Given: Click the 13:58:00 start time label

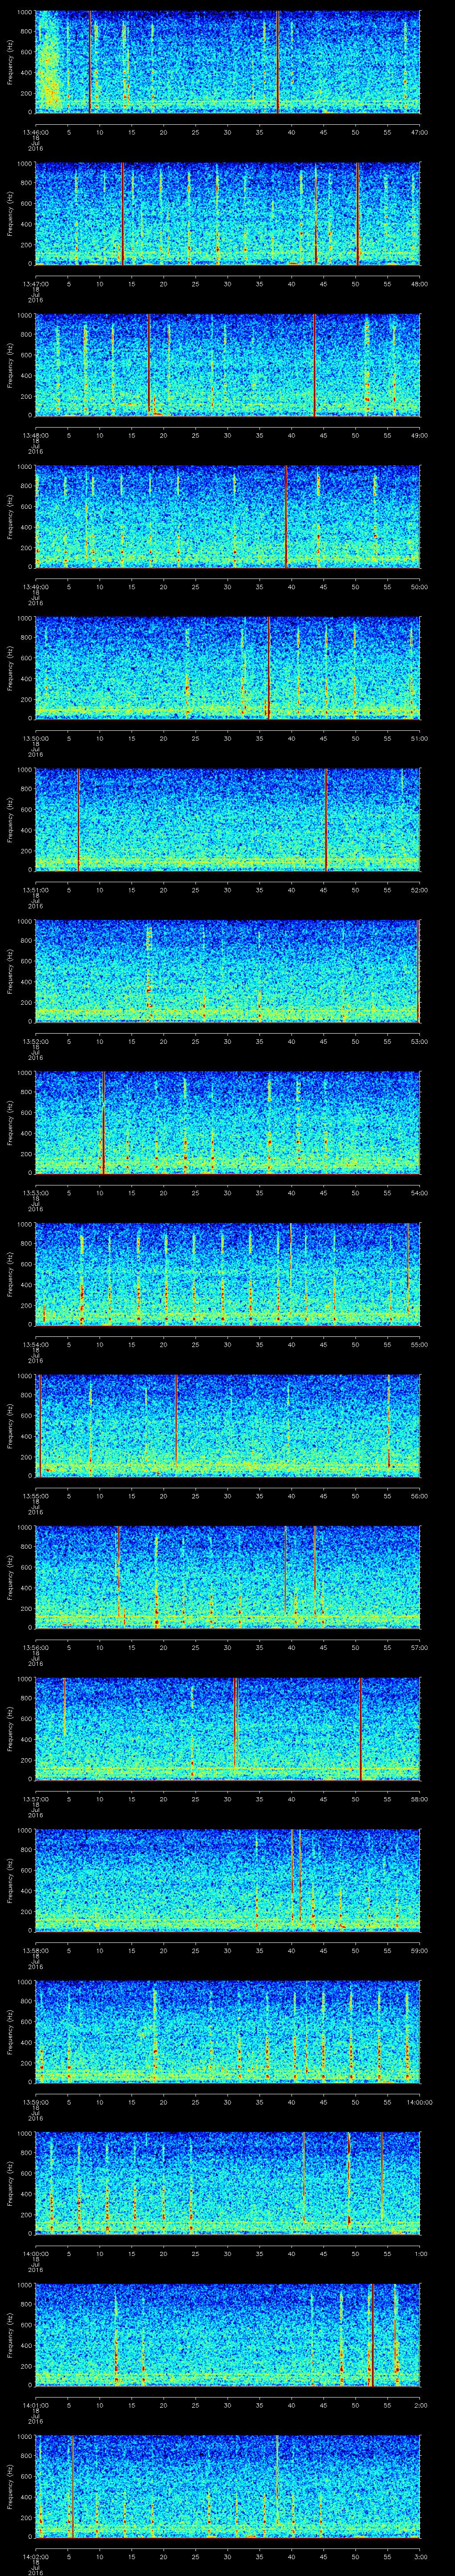Looking at the screenshot, I should pyautogui.click(x=36, y=1950).
